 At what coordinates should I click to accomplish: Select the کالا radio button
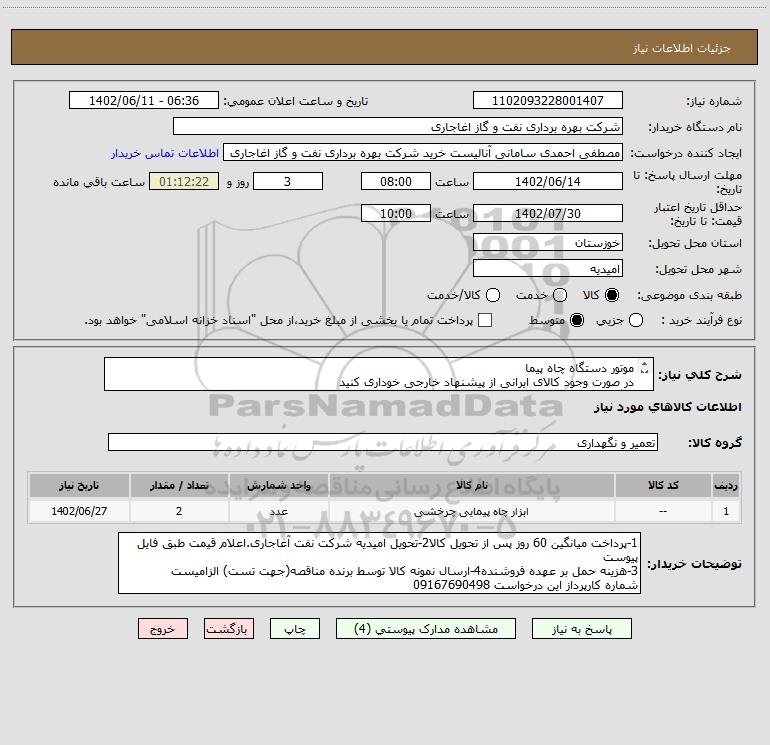pos(612,295)
